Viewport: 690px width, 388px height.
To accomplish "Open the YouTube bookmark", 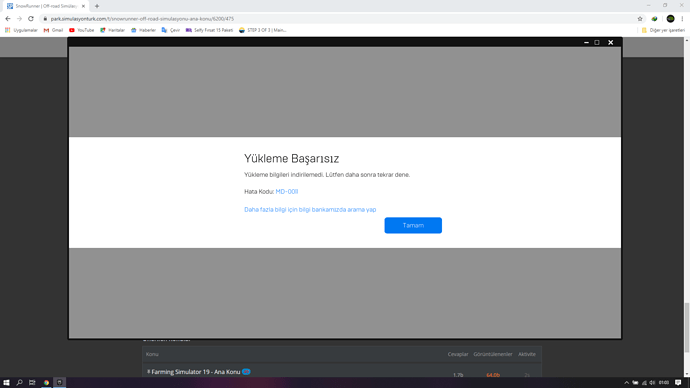I will [81, 30].
